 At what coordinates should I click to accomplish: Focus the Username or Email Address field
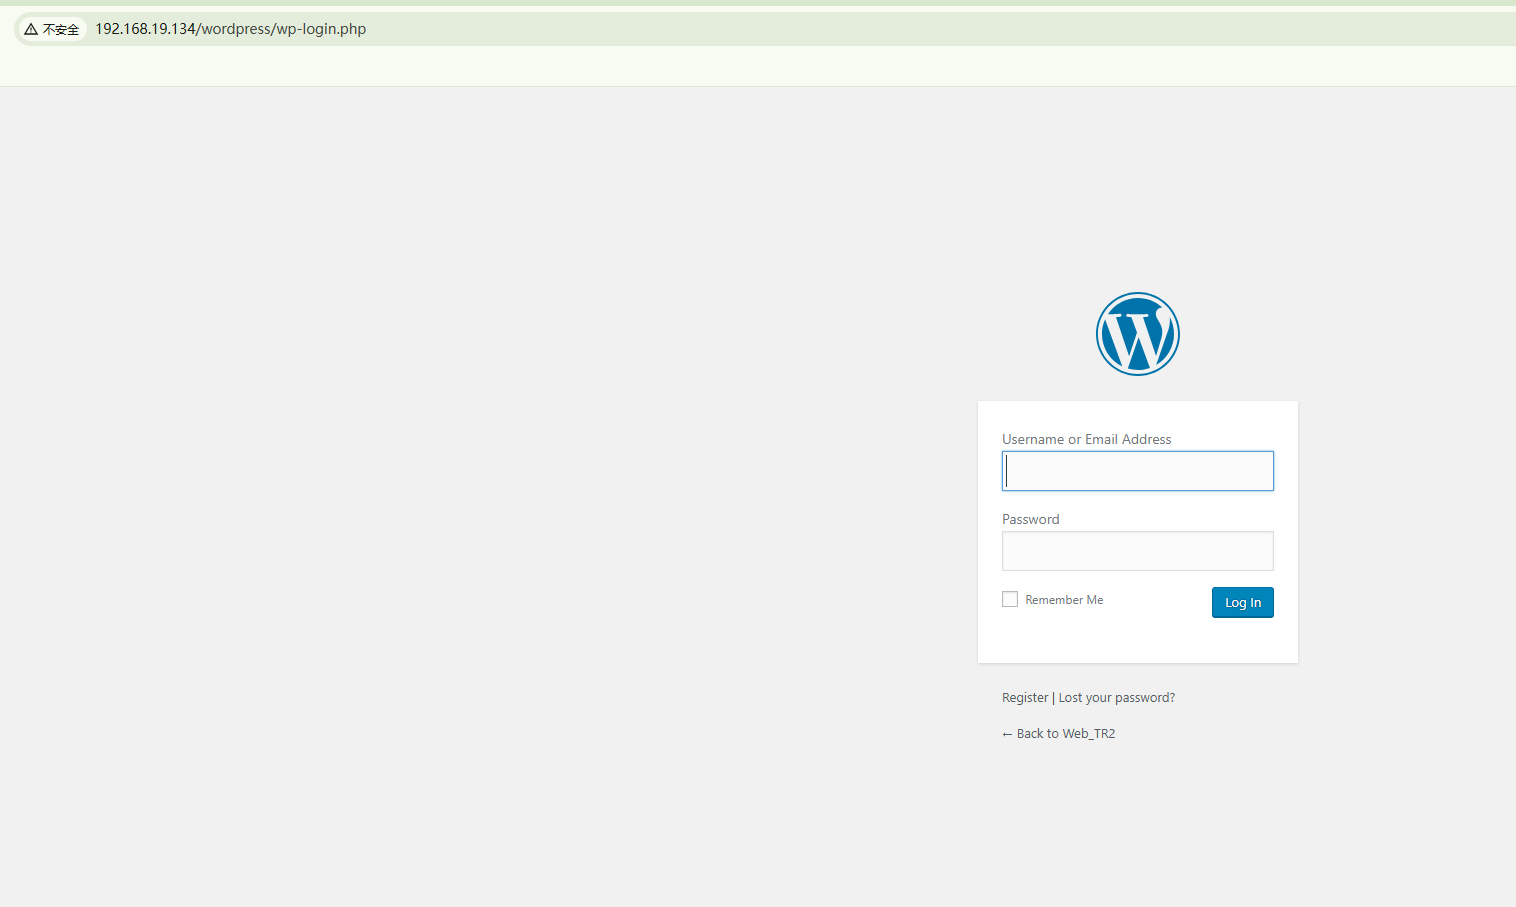pyautogui.click(x=1137, y=471)
